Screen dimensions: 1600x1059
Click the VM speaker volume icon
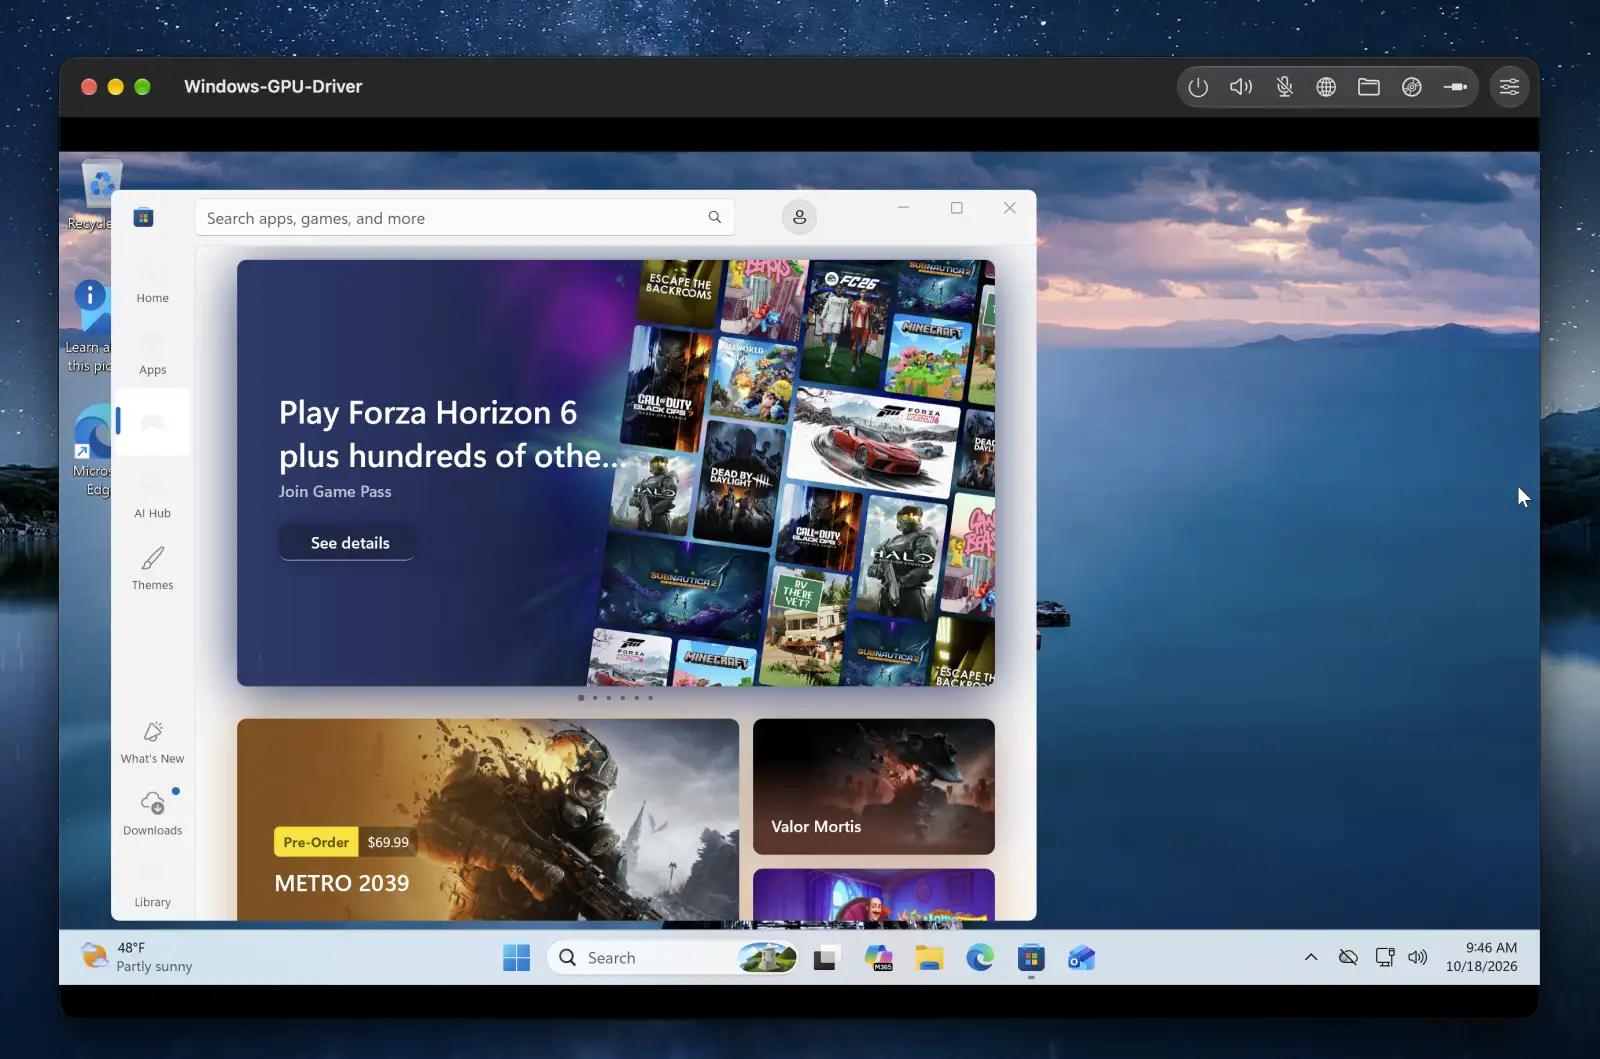point(1241,87)
